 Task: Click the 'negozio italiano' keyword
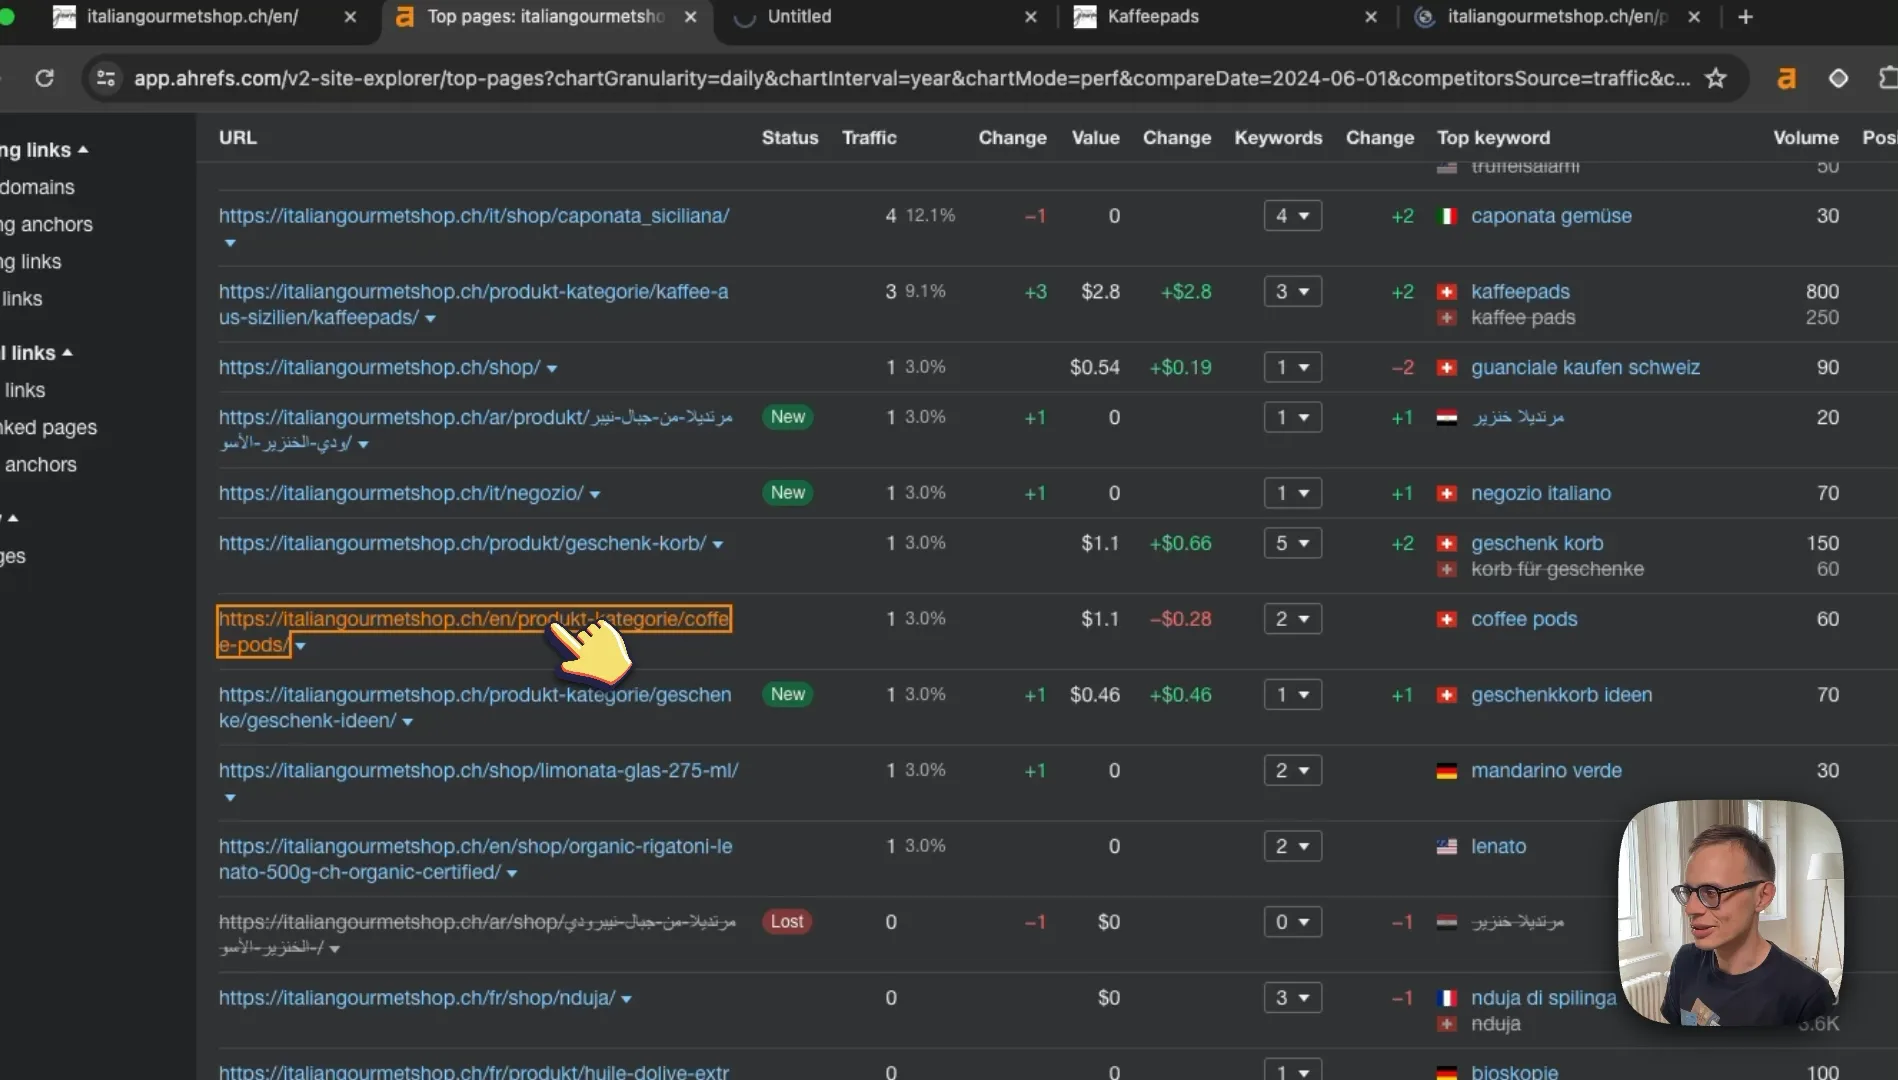click(1541, 494)
